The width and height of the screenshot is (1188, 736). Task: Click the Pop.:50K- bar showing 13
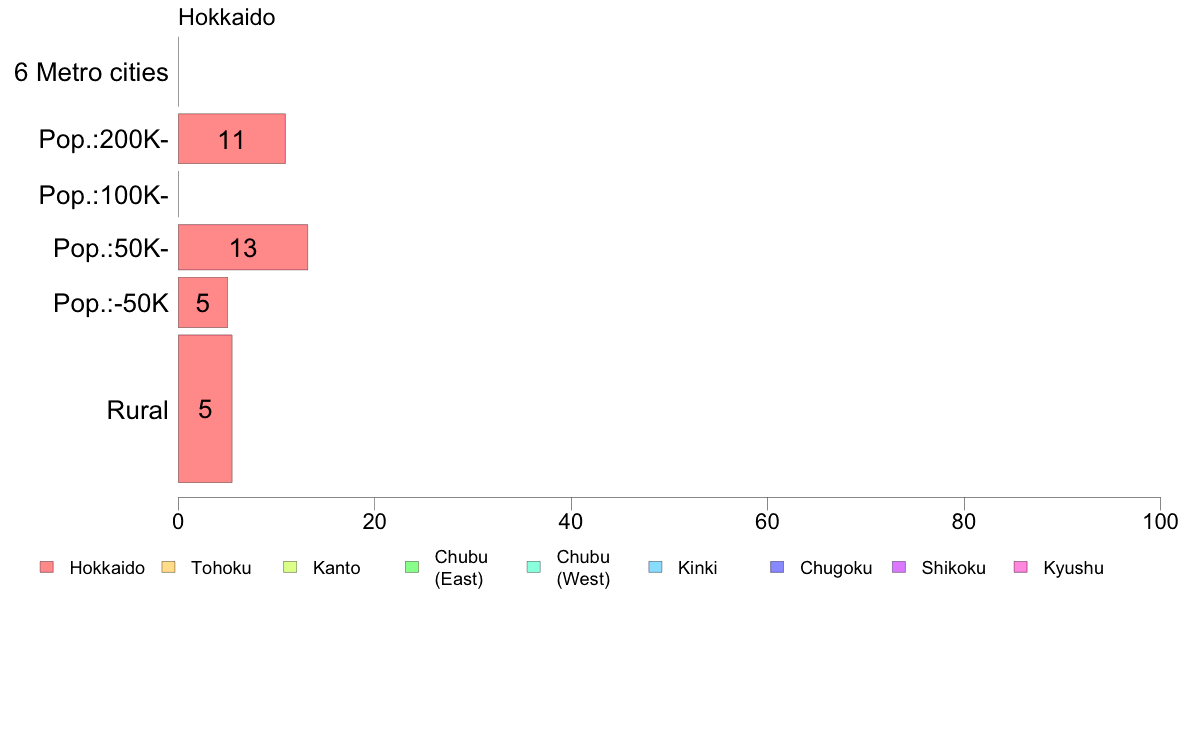[242, 247]
